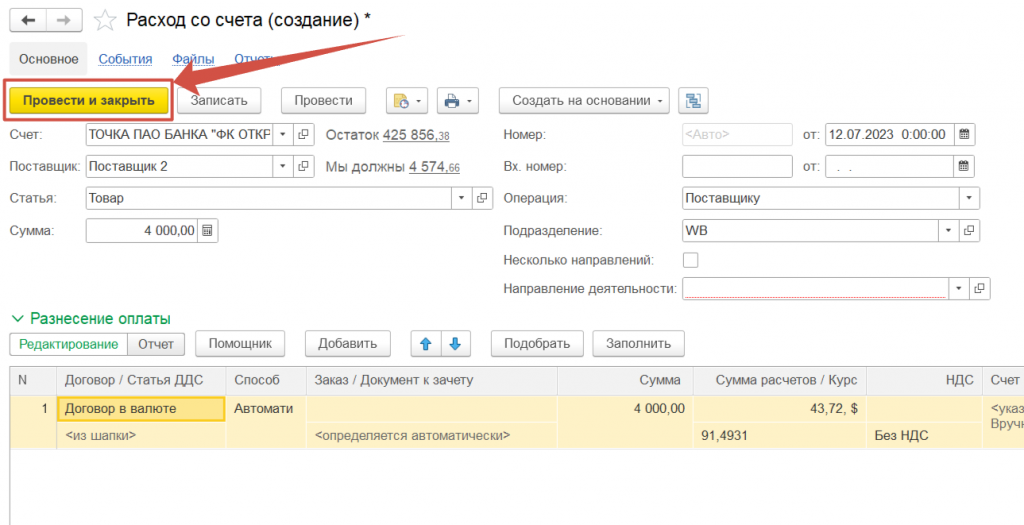This screenshot has height=525, width=1024.
Task: Click the document structure icon after Создать на основании
Action: [693, 100]
